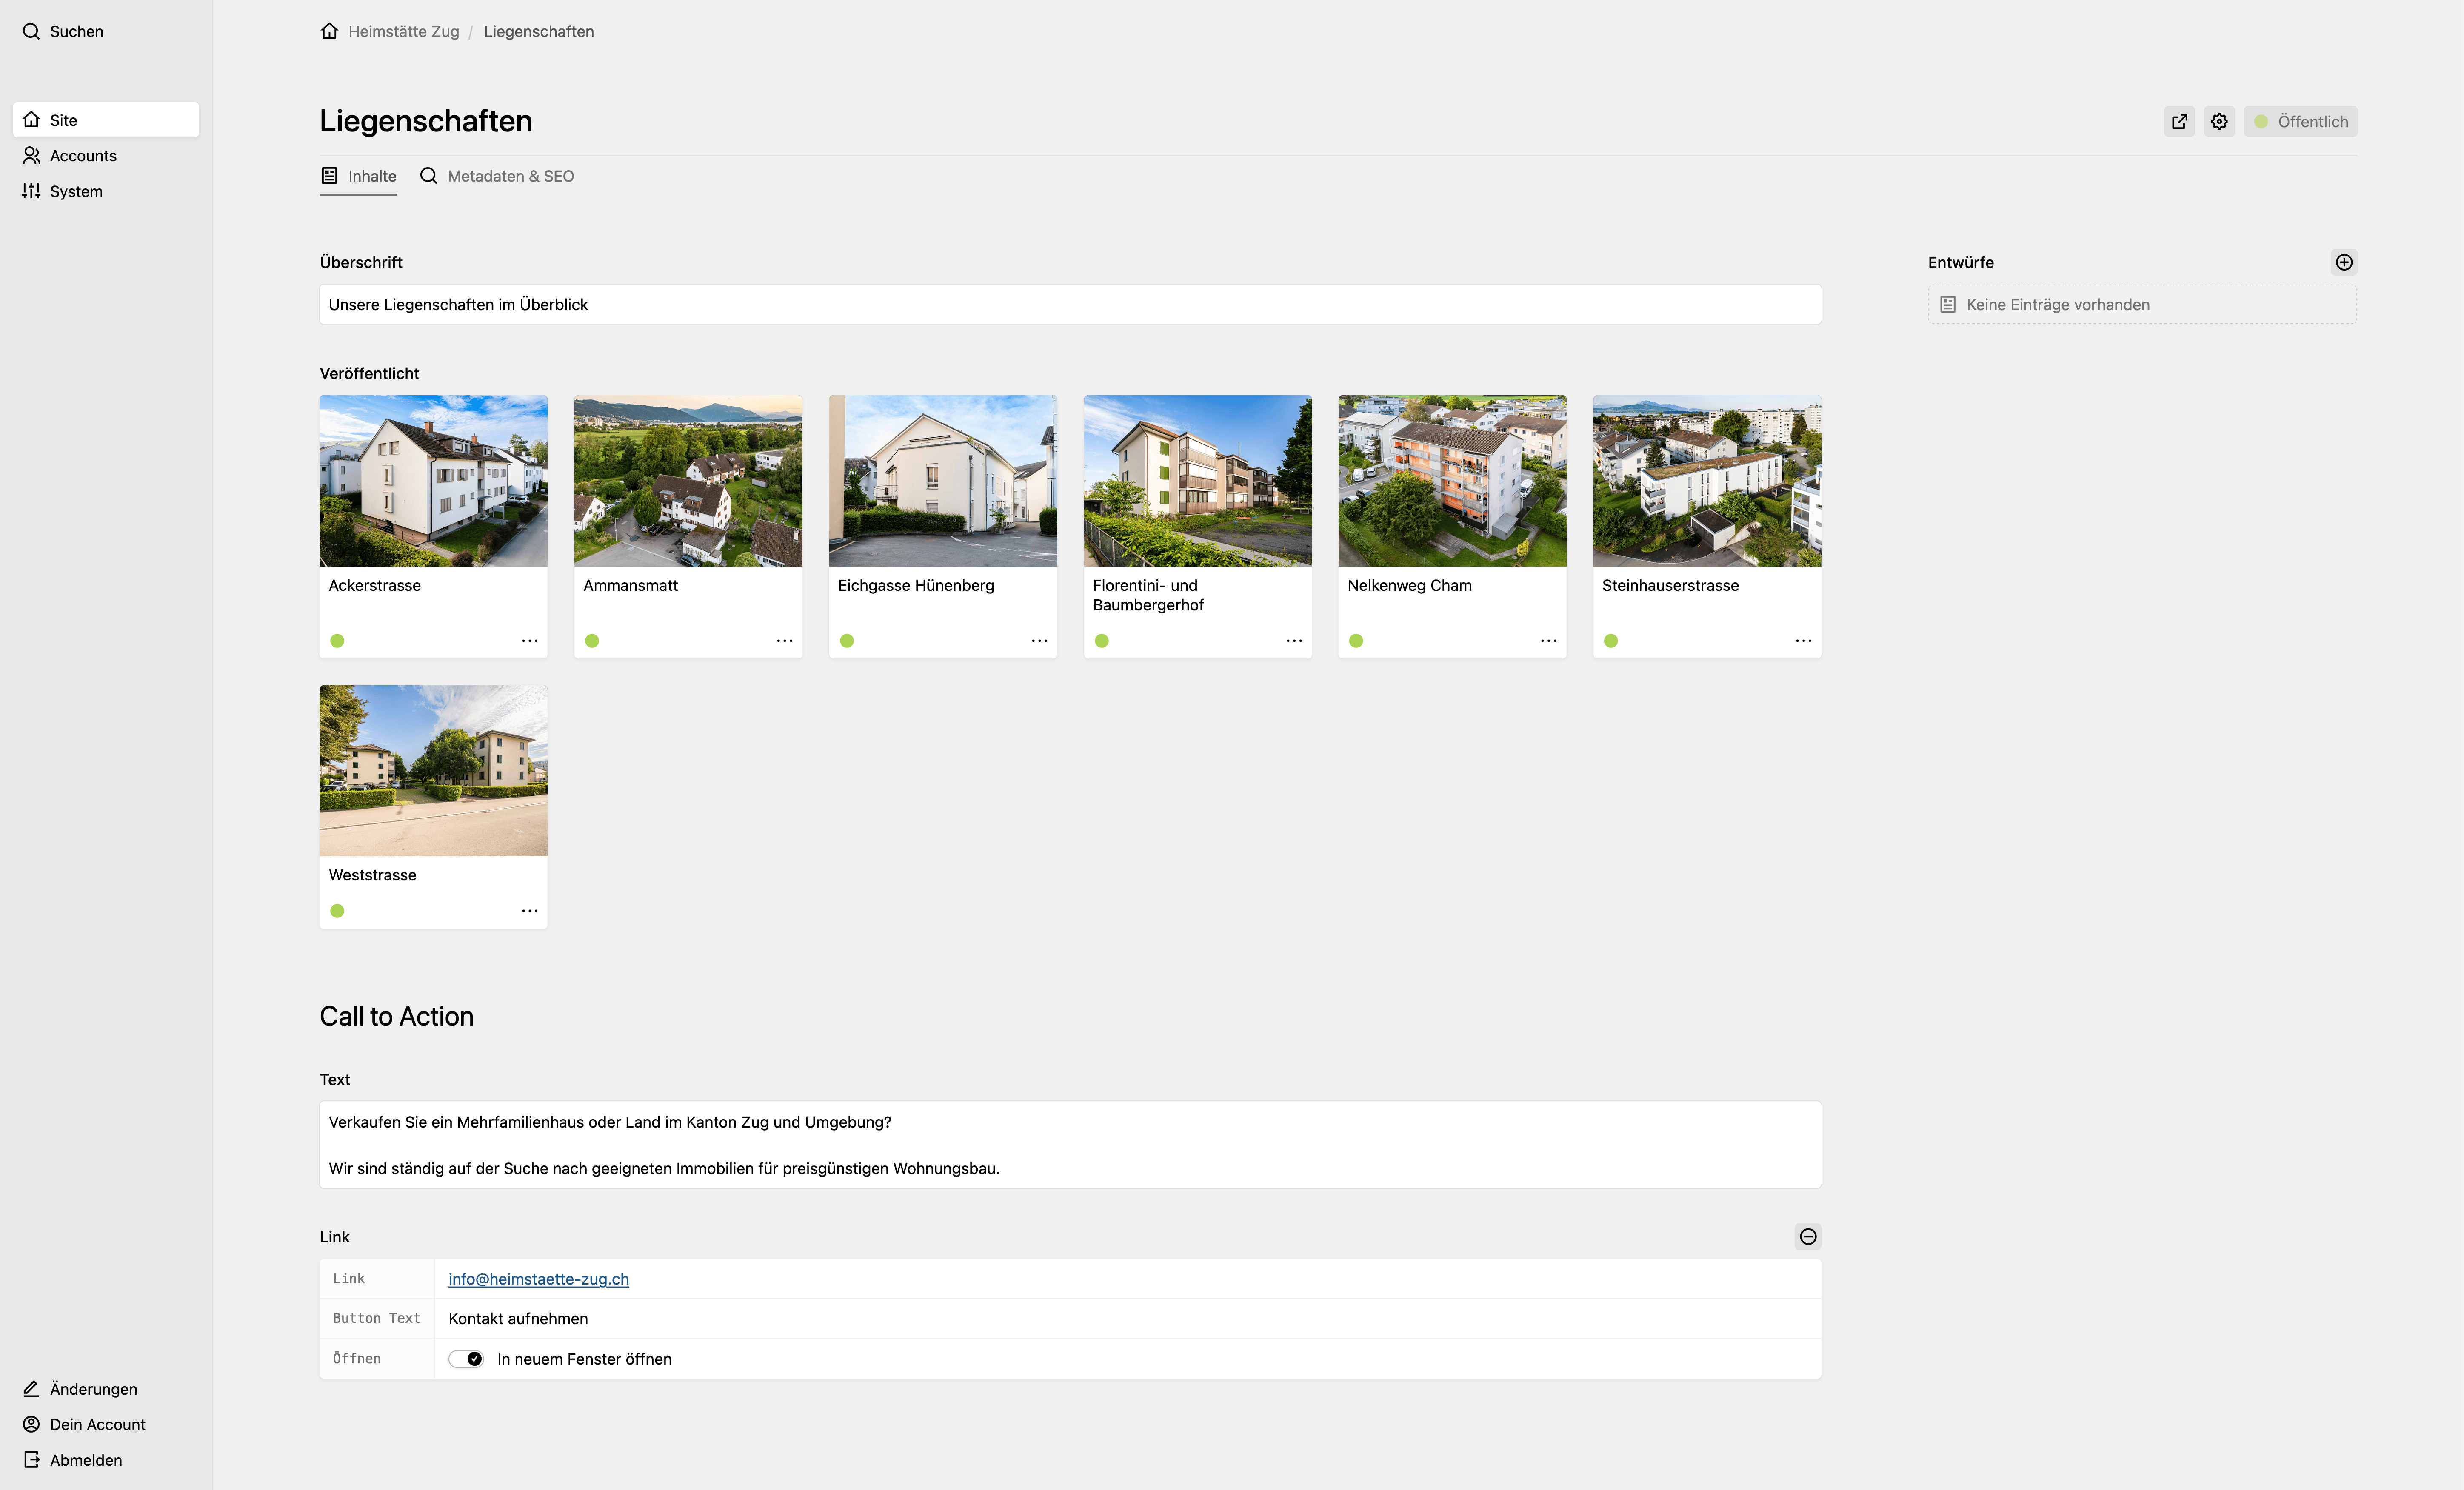Open the Steinhauserstrasse card thumbnail
The width and height of the screenshot is (2464, 1490).
1707,481
